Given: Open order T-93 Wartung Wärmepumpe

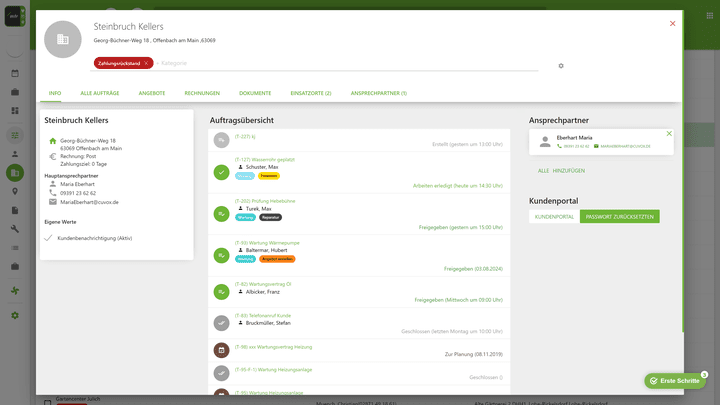Looking at the screenshot, I should click(267, 242).
